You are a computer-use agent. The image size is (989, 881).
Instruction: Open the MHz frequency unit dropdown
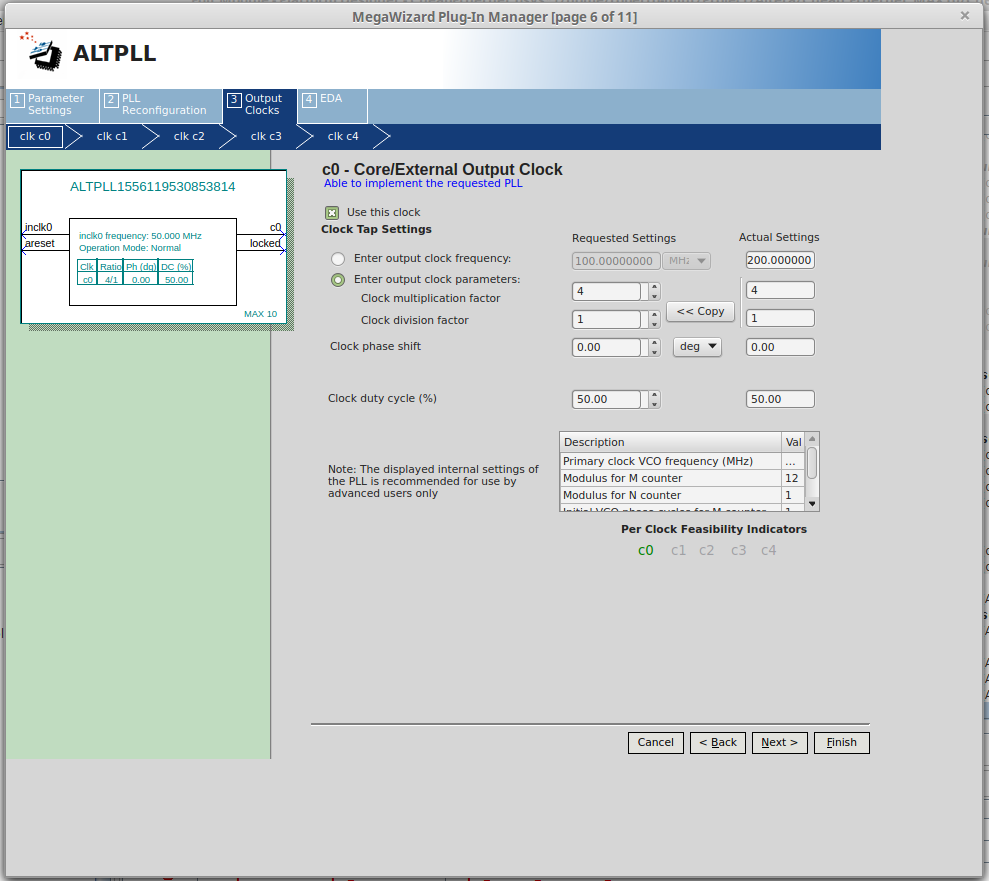coord(686,261)
